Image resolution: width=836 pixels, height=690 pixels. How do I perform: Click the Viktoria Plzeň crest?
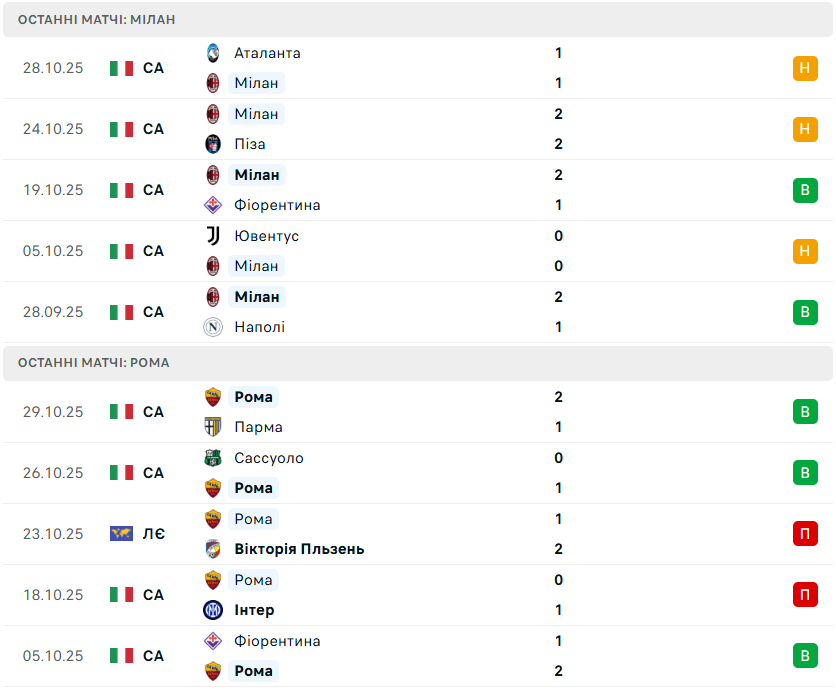(213, 549)
